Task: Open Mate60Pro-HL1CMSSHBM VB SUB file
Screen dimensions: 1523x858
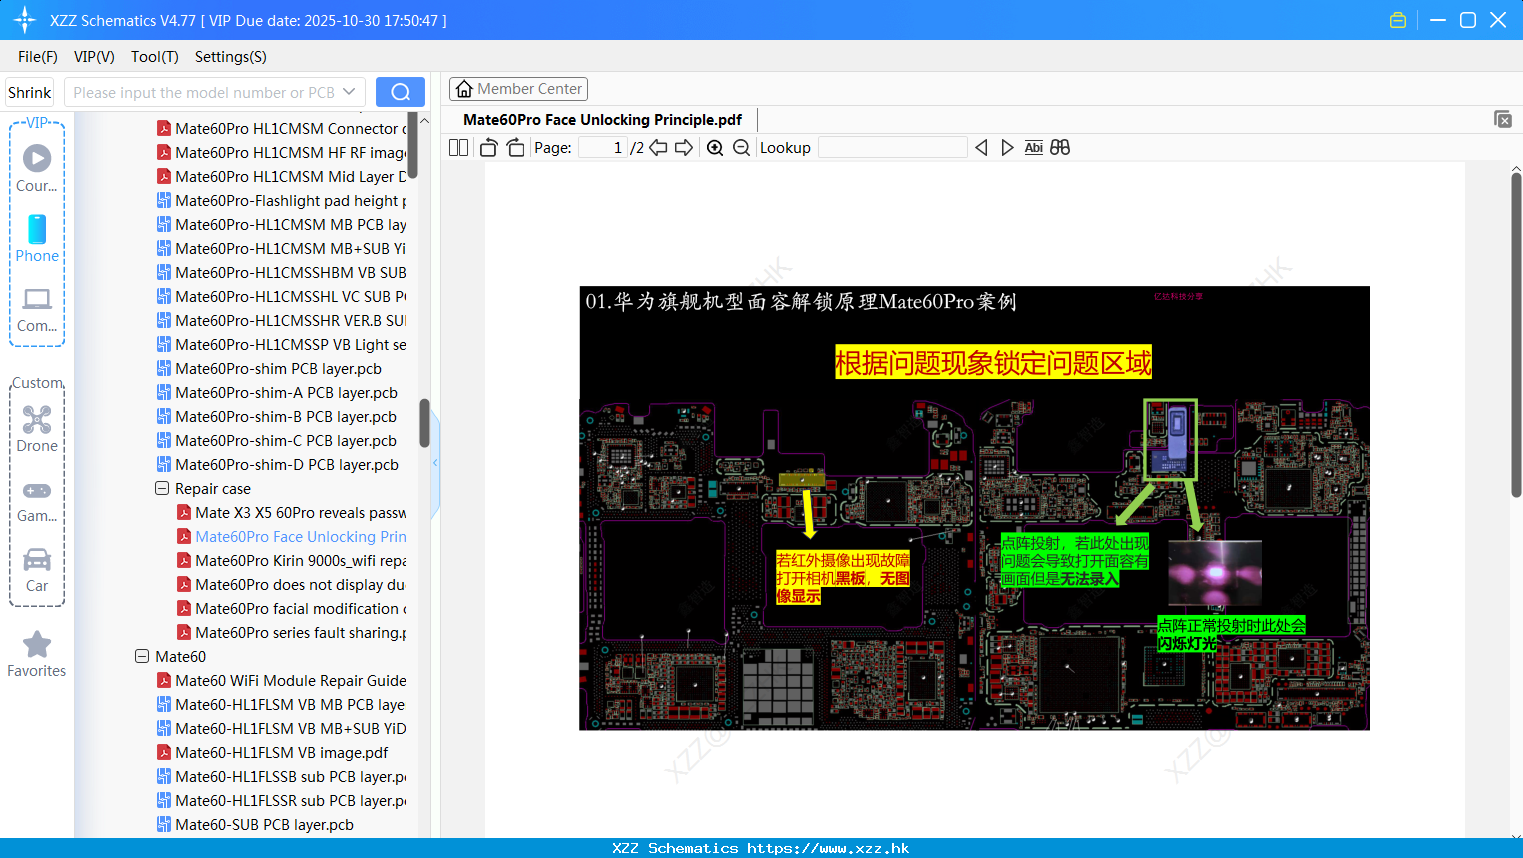Action: pyautogui.click(x=281, y=273)
